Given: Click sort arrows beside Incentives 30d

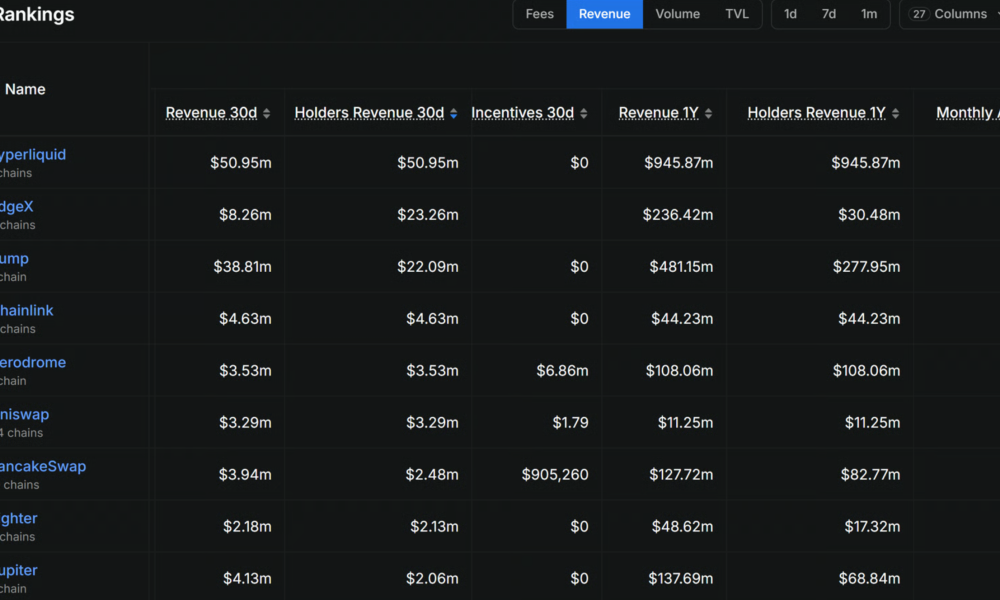Looking at the screenshot, I should [584, 113].
